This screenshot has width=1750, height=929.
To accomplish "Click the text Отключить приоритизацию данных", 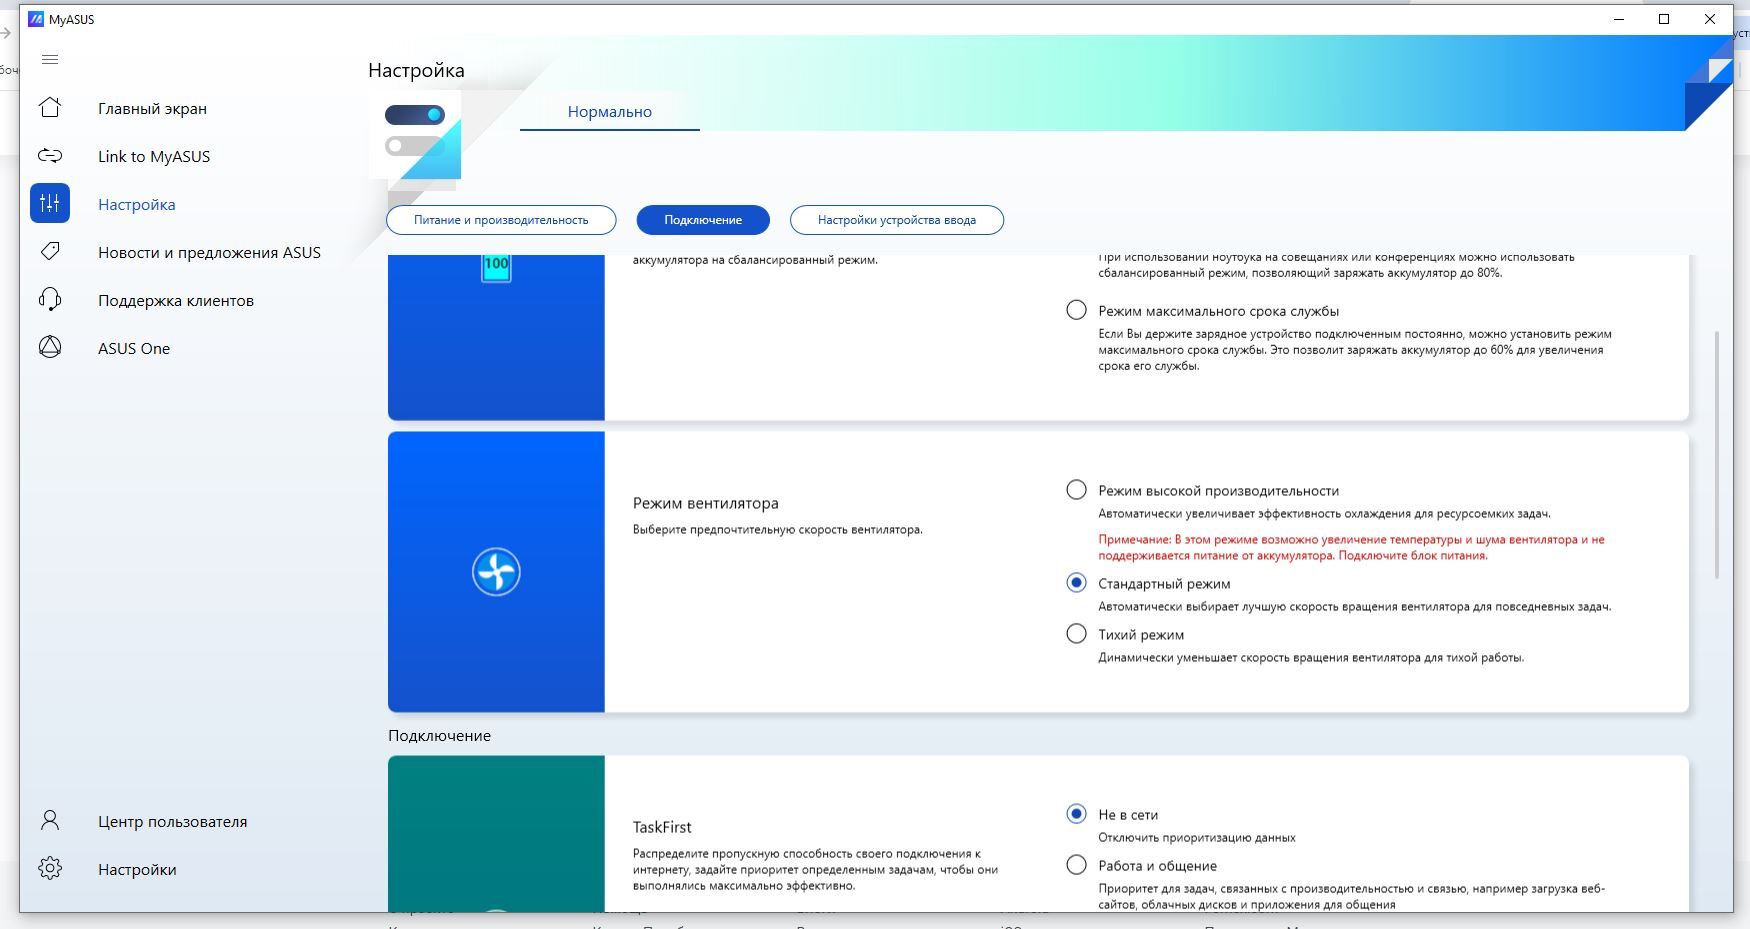I will pyautogui.click(x=1197, y=838).
